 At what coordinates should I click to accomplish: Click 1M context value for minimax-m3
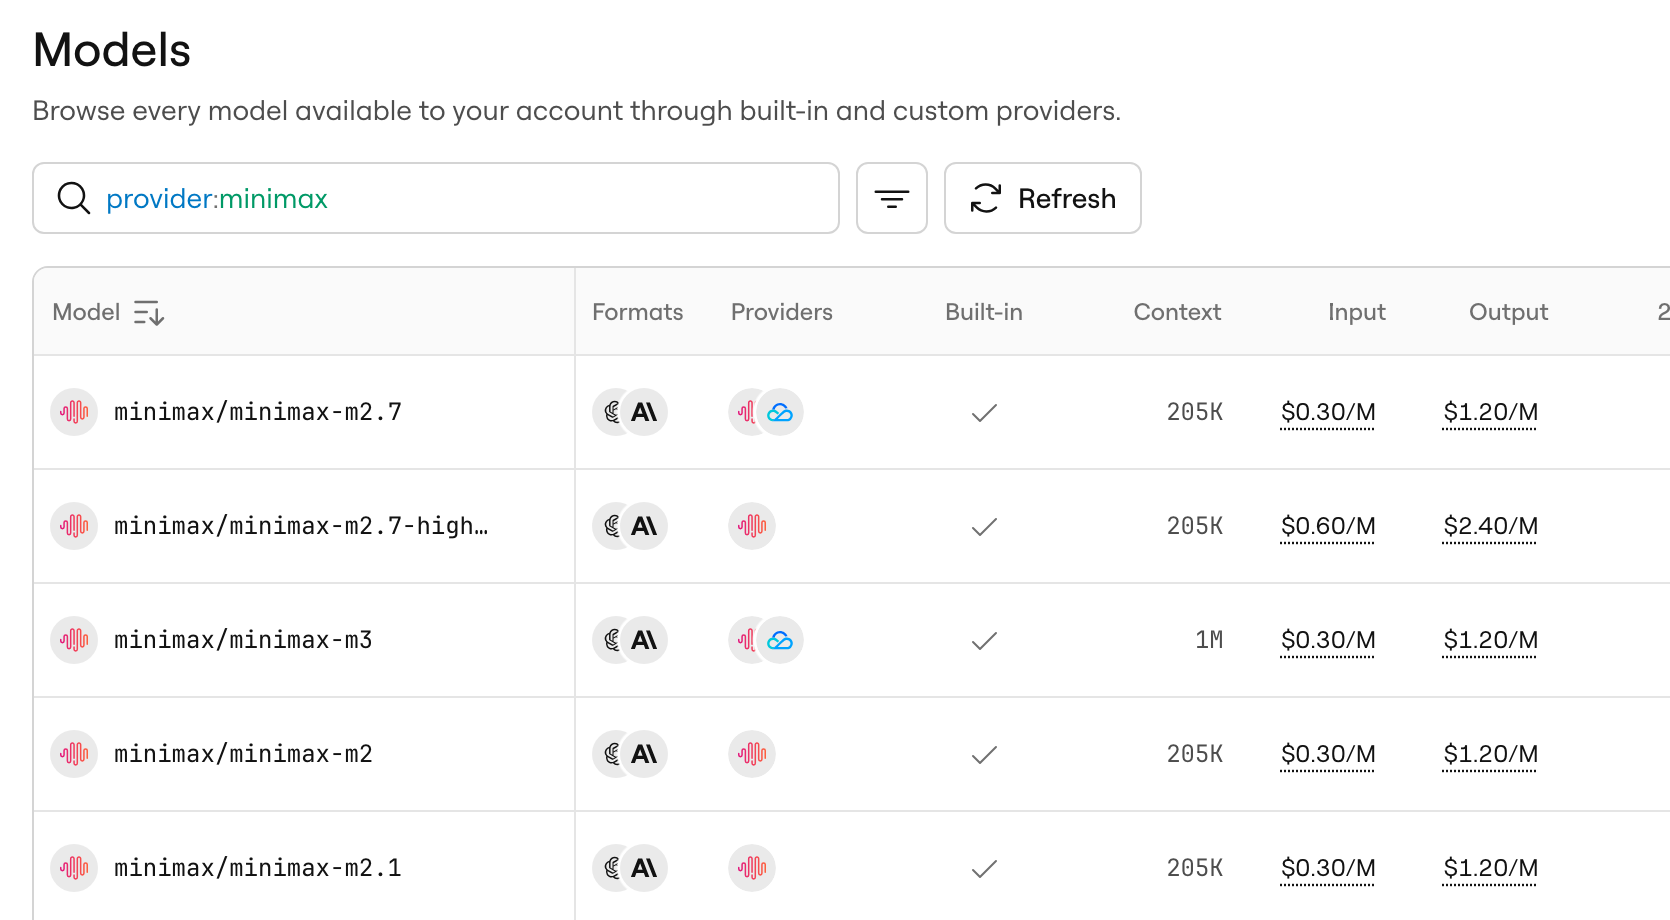click(x=1209, y=640)
